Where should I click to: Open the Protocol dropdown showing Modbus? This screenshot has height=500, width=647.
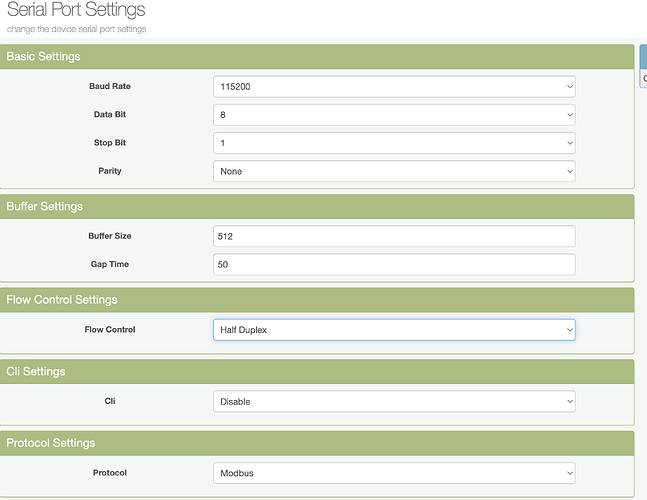pyautogui.click(x=394, y=473)
